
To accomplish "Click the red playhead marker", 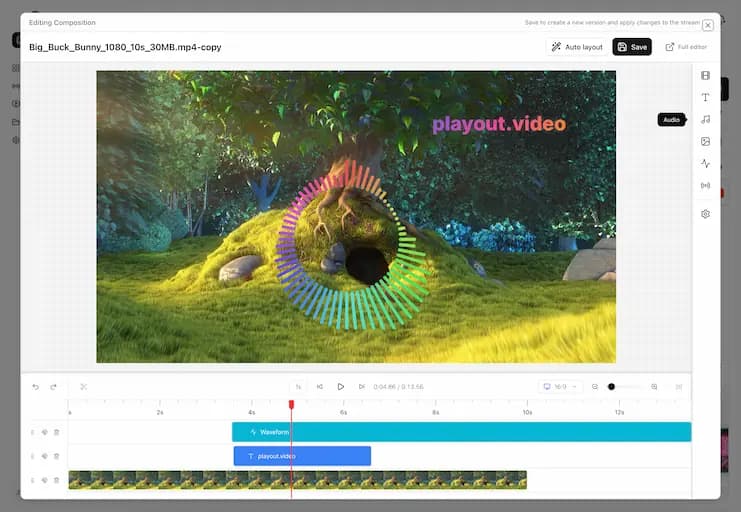I will pyautogui.click(x=292, y=405).
